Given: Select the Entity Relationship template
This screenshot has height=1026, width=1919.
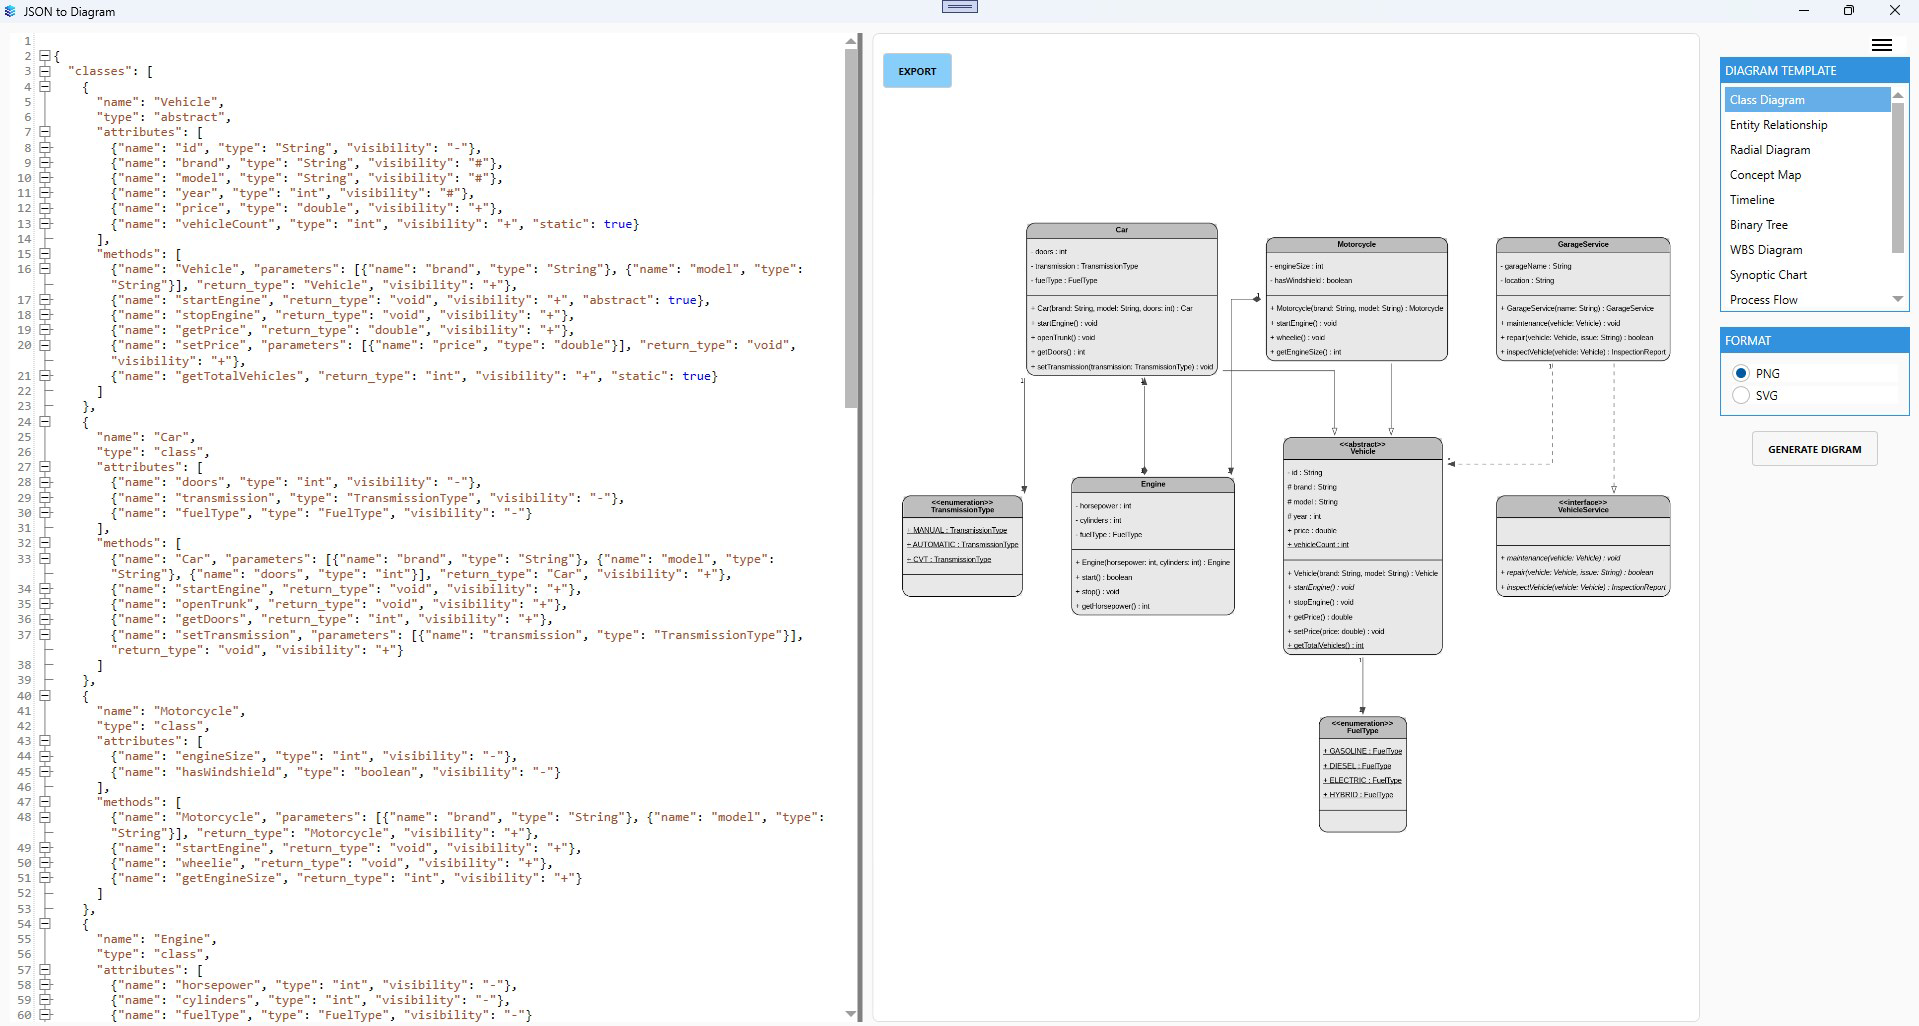Looking at the screenshot, I should (1779, 124).
